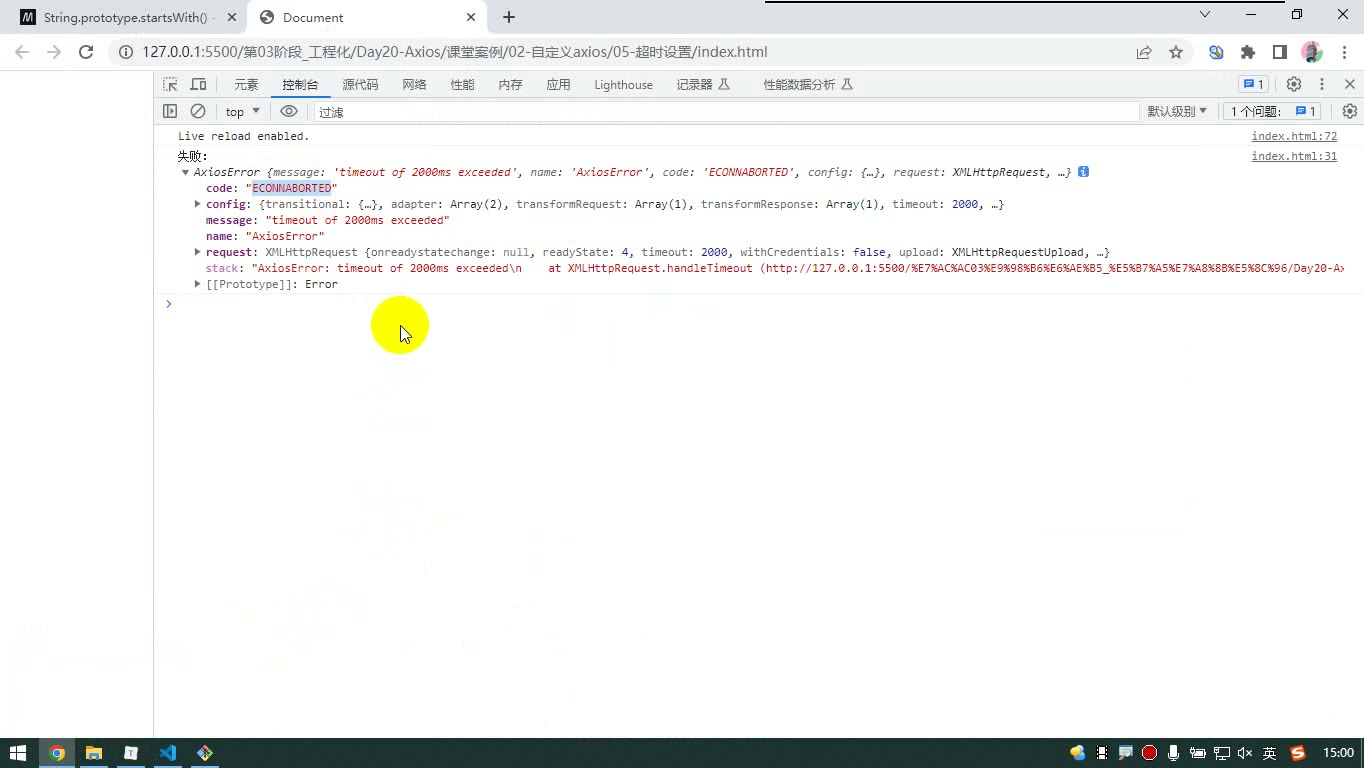Open the DevTools more options menu

[1321, 85]
